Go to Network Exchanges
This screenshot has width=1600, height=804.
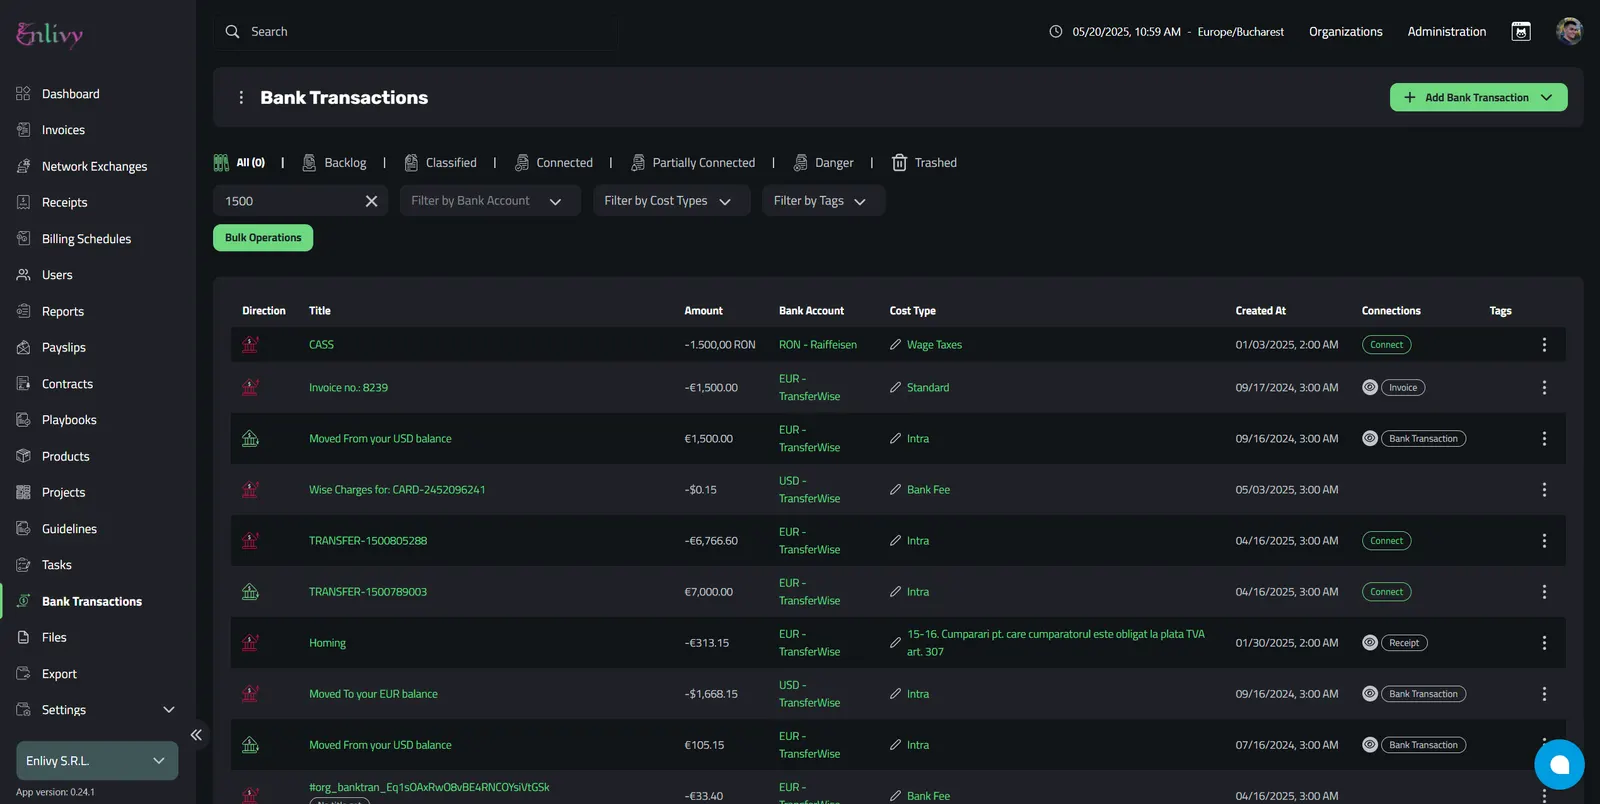[94, 166]
